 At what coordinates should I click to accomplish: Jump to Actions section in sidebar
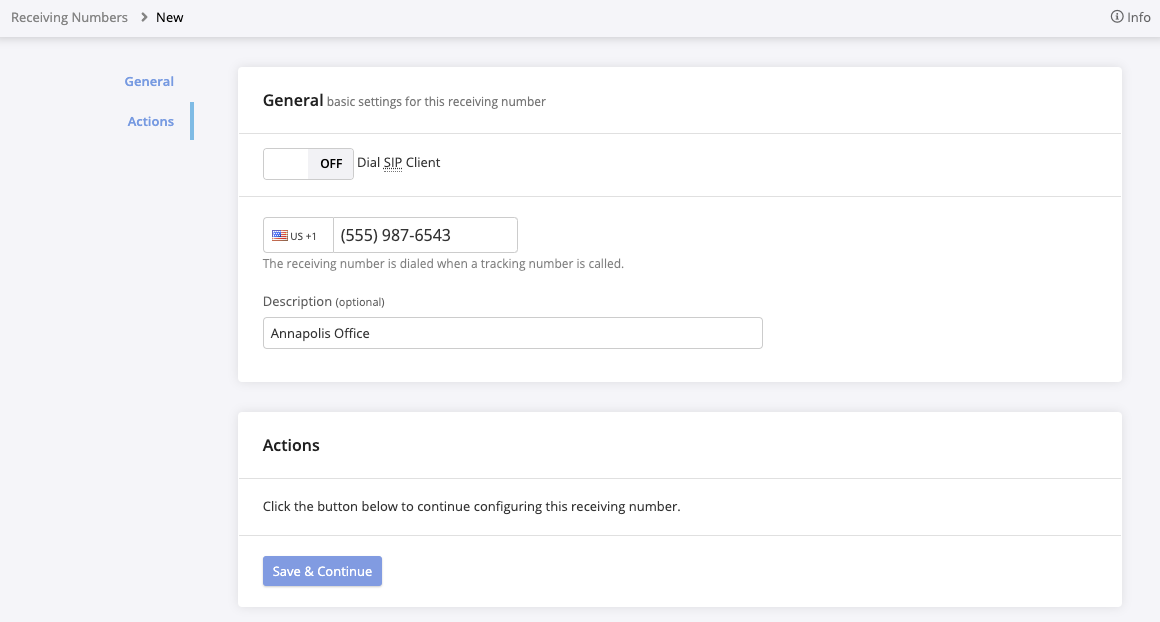151,121
